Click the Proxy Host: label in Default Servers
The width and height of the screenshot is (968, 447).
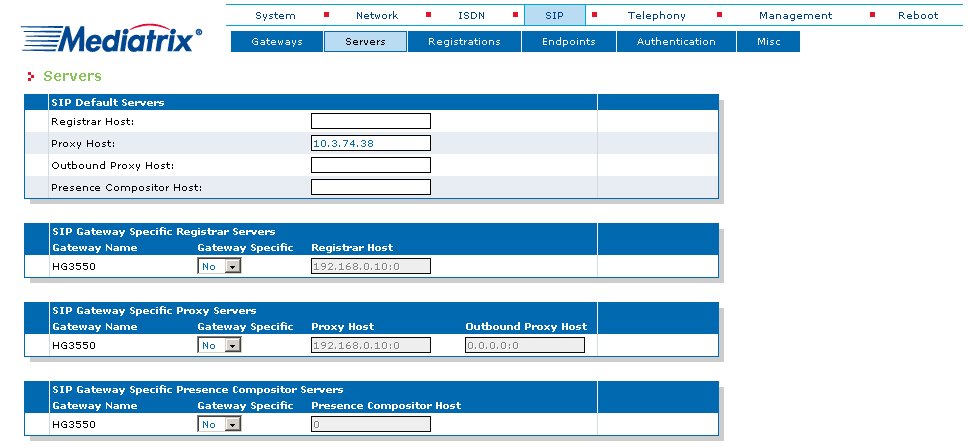[83, 144]
